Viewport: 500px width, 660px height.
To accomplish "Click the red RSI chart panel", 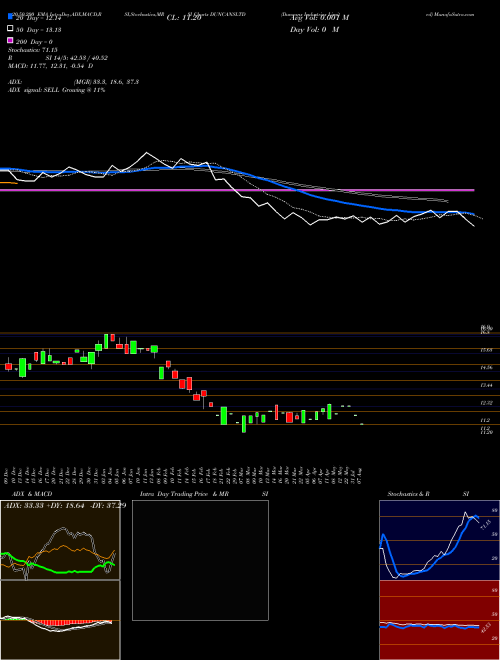I will (x=439, y=620).
